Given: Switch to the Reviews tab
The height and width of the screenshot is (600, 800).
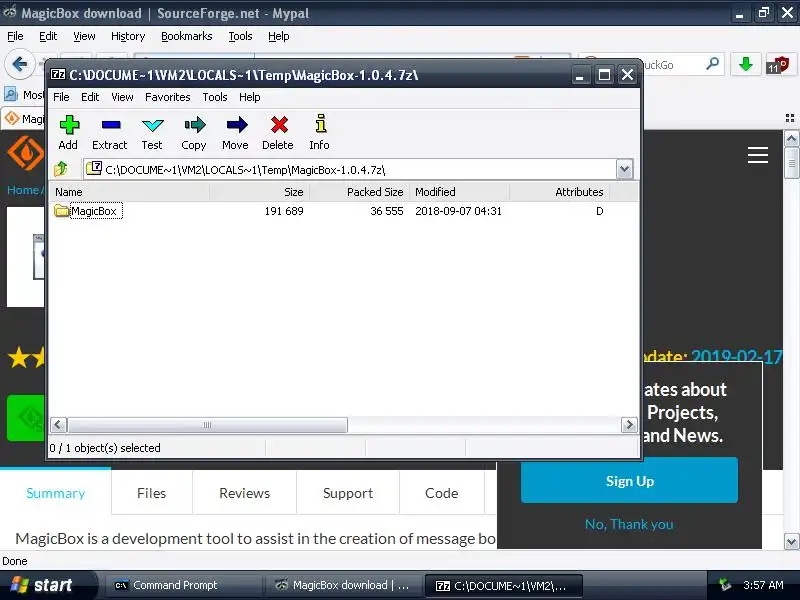Looking at the screenshot, I should pyautogui.click(x=244, y=493).
